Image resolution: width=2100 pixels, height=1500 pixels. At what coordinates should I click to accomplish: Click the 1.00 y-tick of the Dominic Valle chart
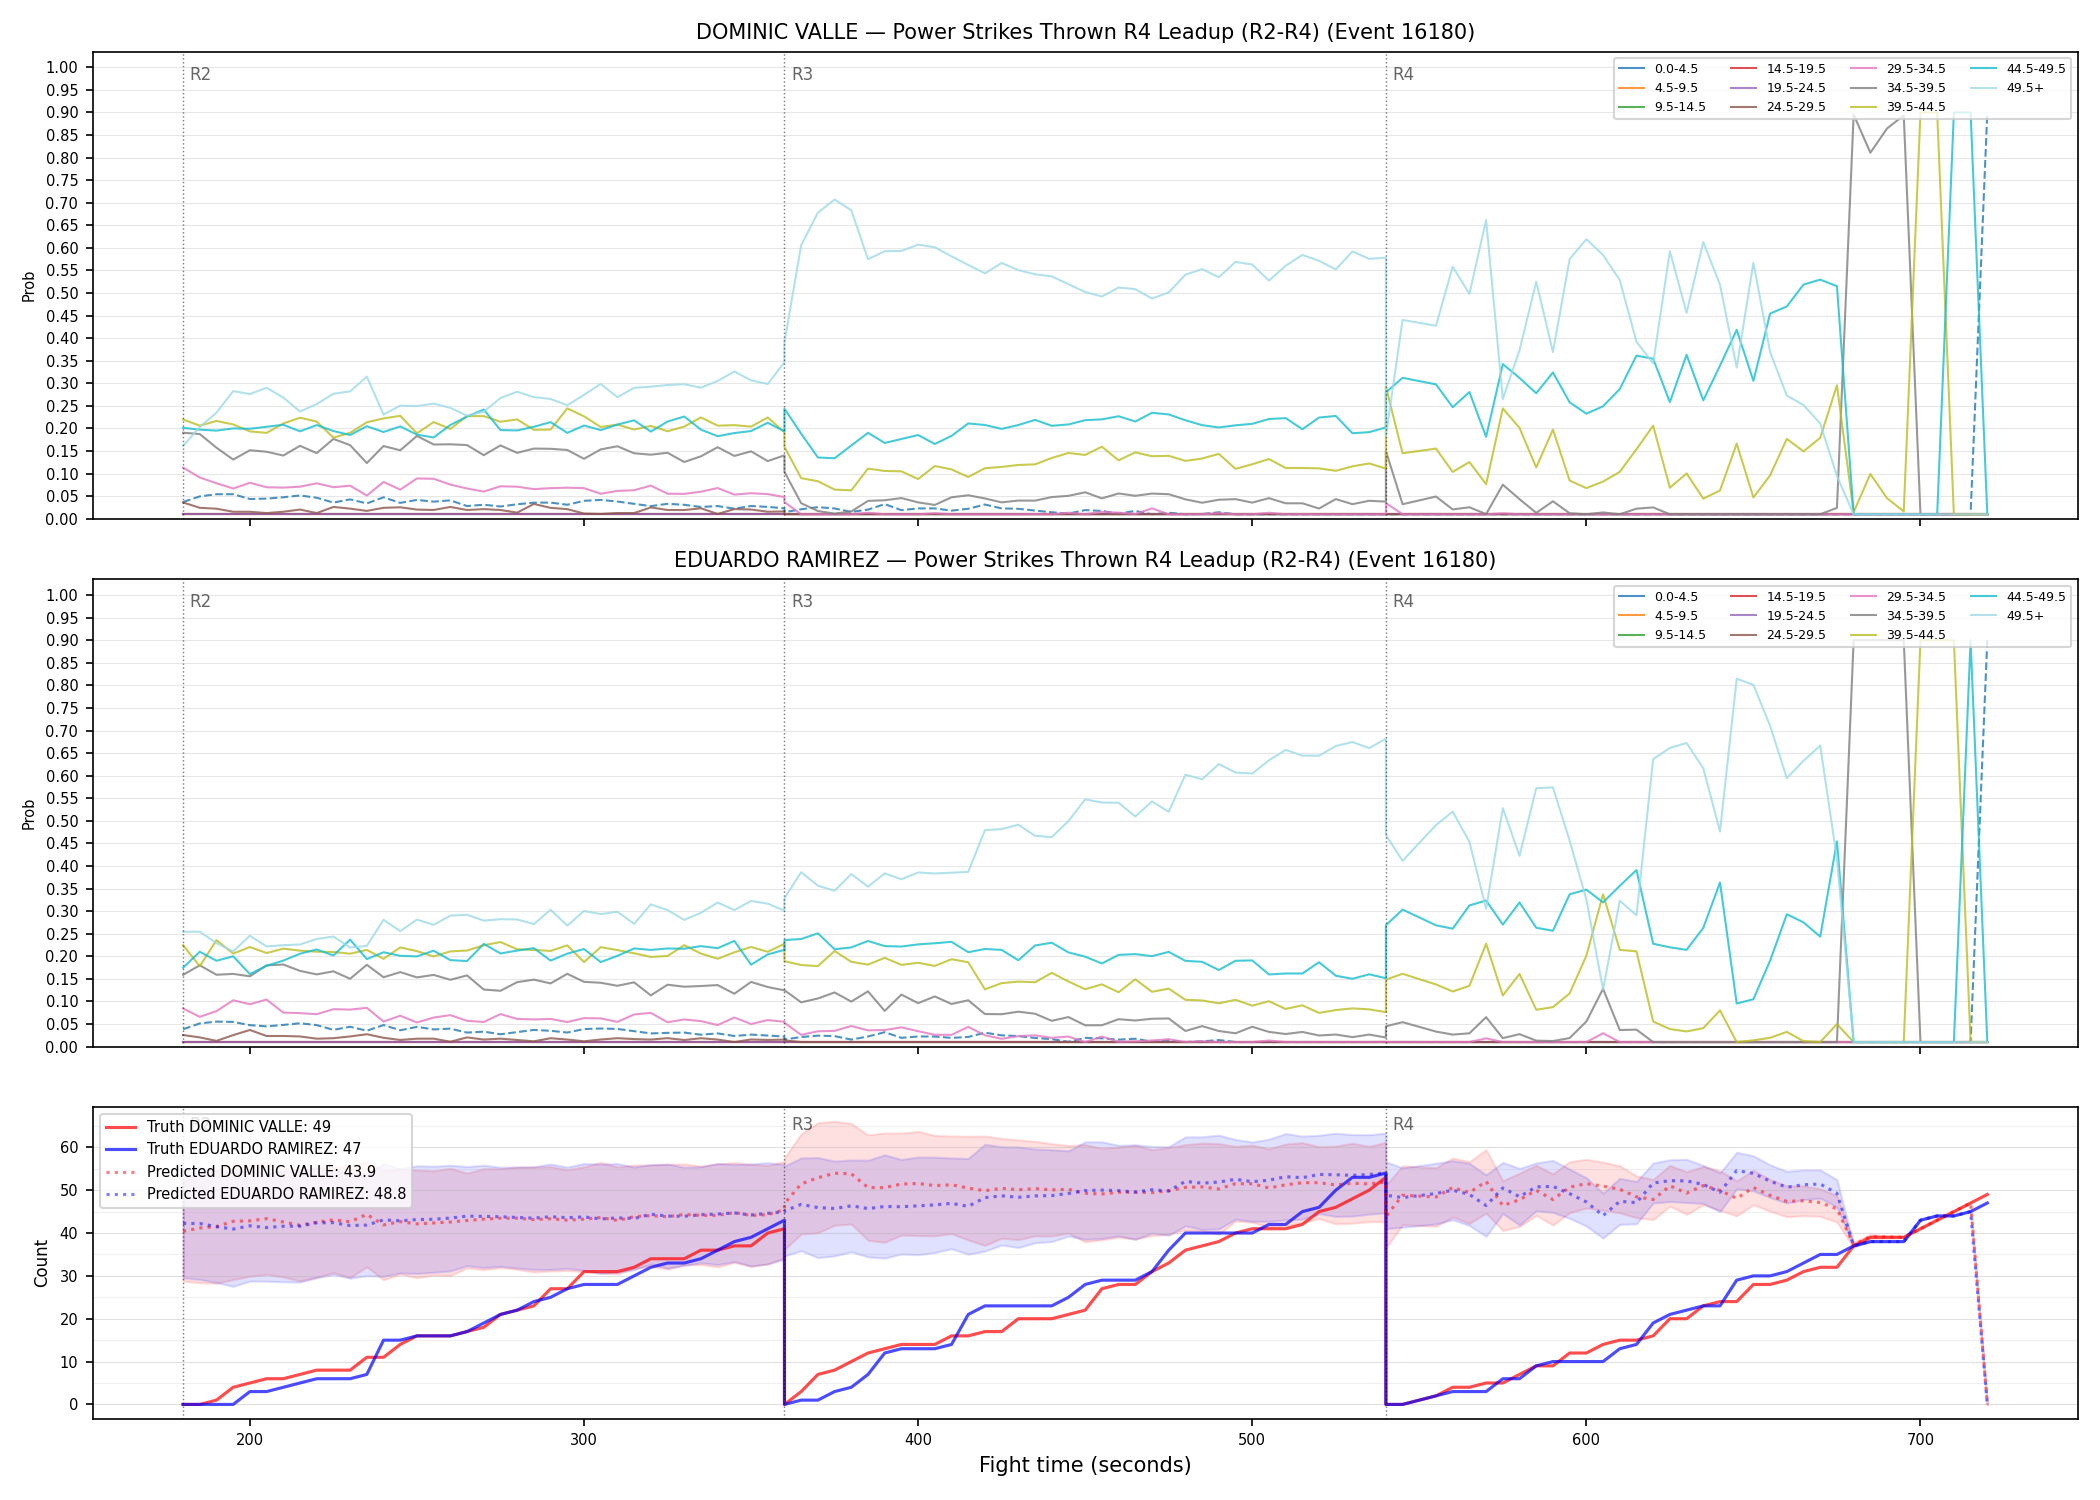click(62, 68)
